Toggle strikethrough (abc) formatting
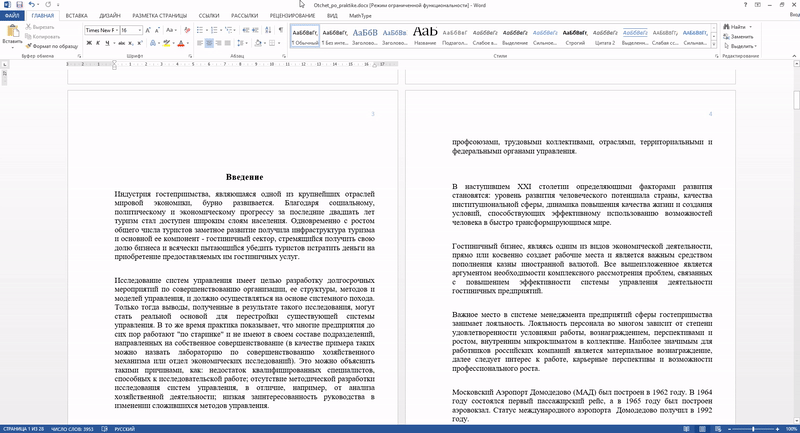 (x=122, y=43)
